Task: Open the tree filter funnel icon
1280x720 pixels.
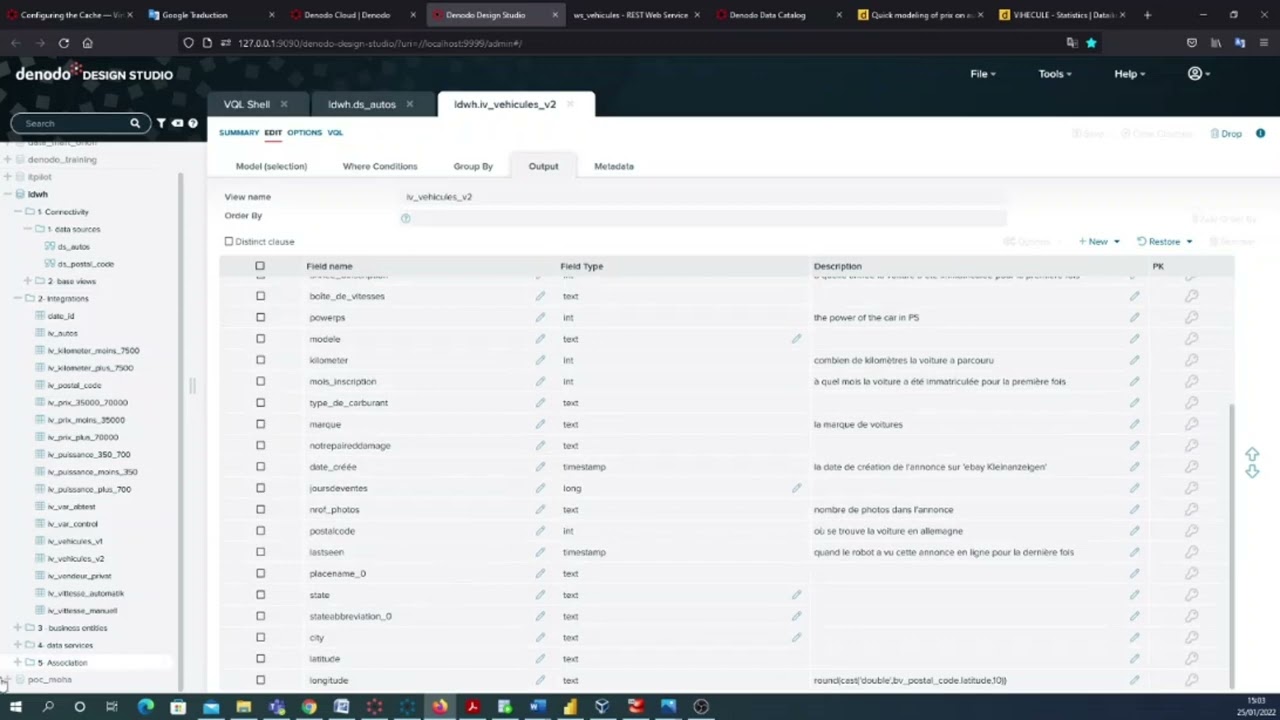Action: tap(161, 123)
